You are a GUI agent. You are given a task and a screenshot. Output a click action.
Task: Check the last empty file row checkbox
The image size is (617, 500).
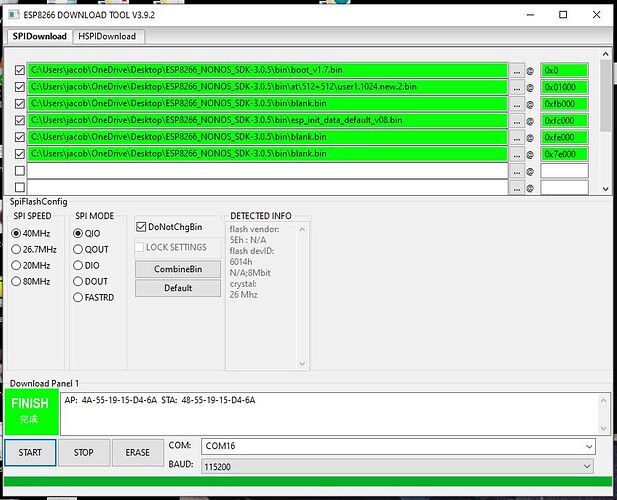tap(20, 187)
